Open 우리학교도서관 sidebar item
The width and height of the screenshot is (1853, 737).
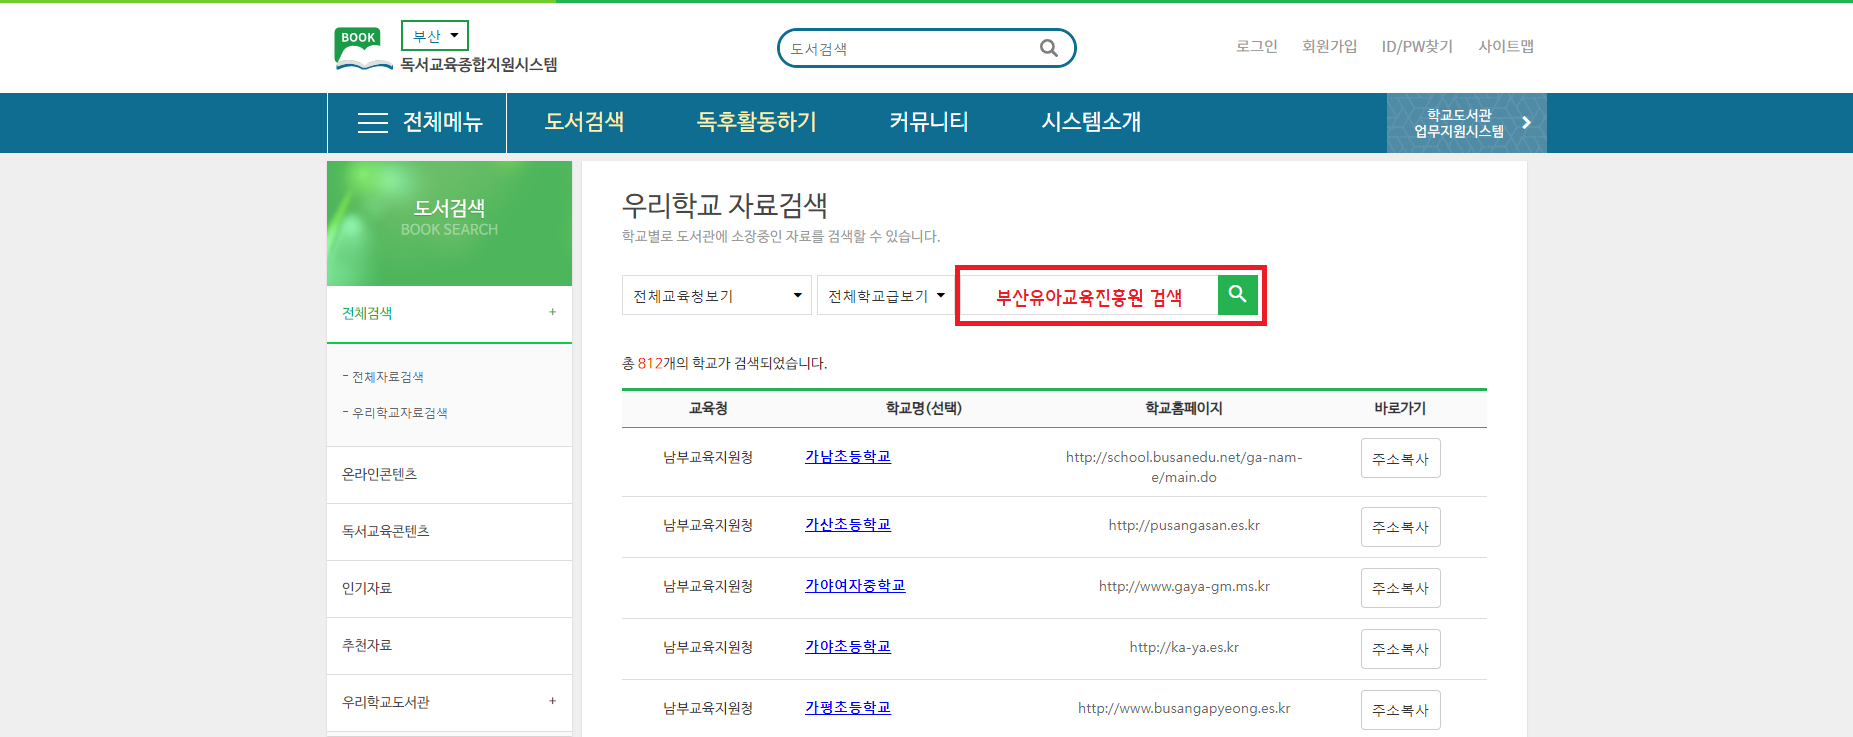(x=449, y=702)
